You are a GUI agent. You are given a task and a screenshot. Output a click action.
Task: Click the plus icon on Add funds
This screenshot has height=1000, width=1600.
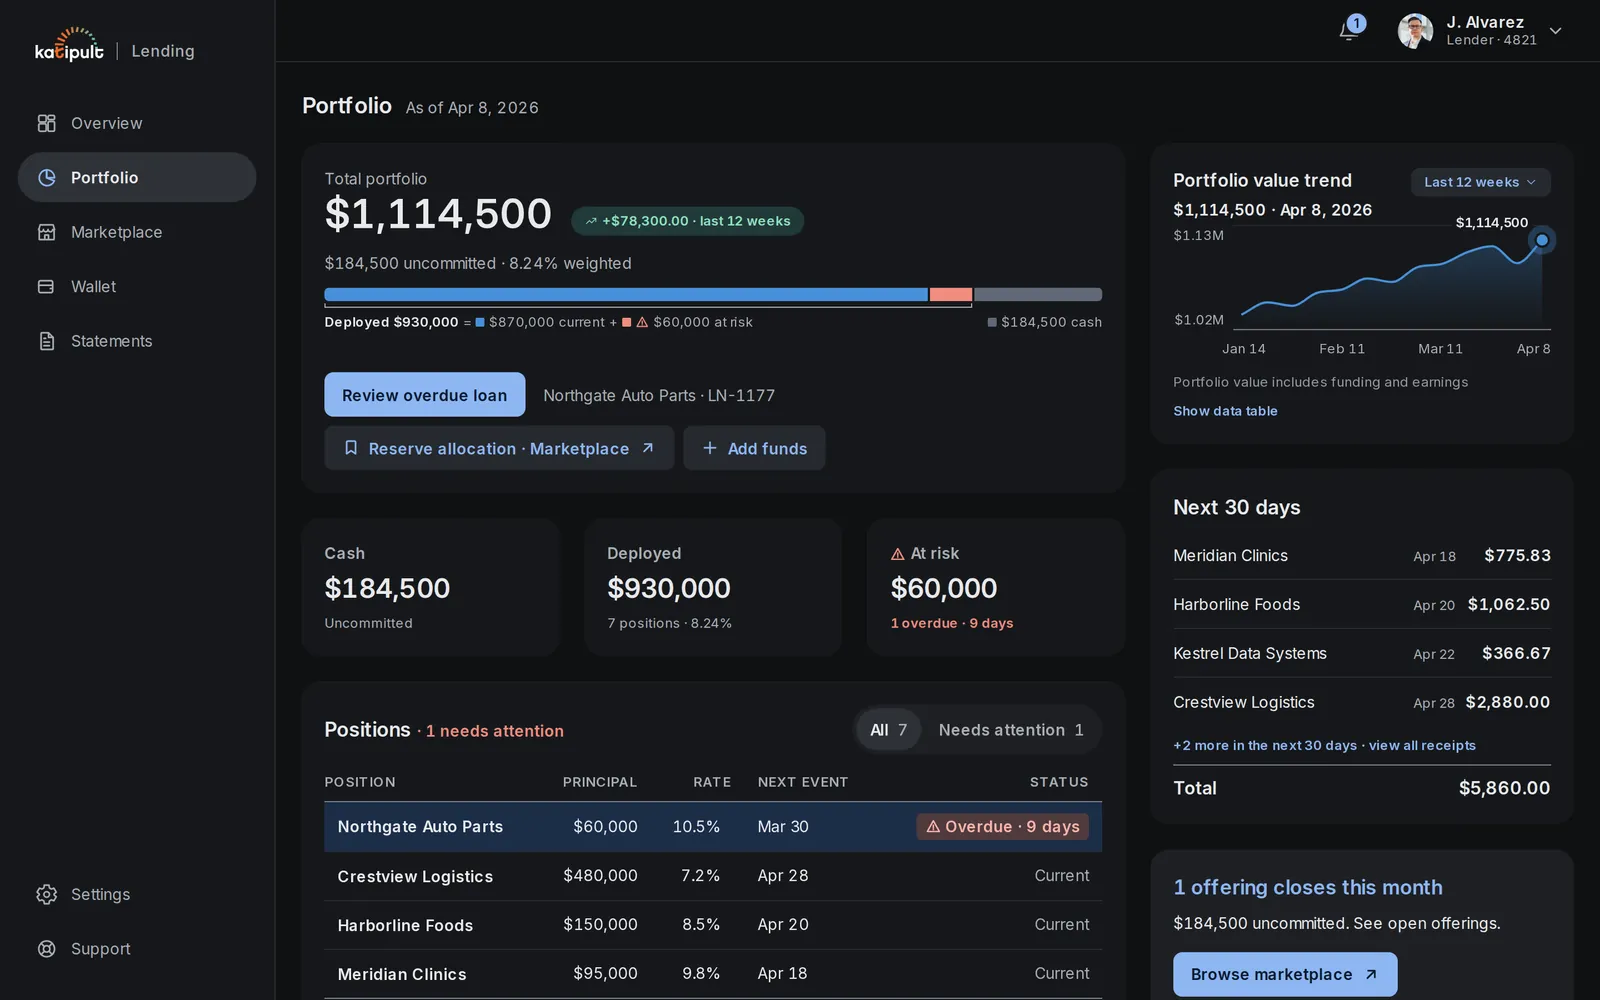point(710,448)
